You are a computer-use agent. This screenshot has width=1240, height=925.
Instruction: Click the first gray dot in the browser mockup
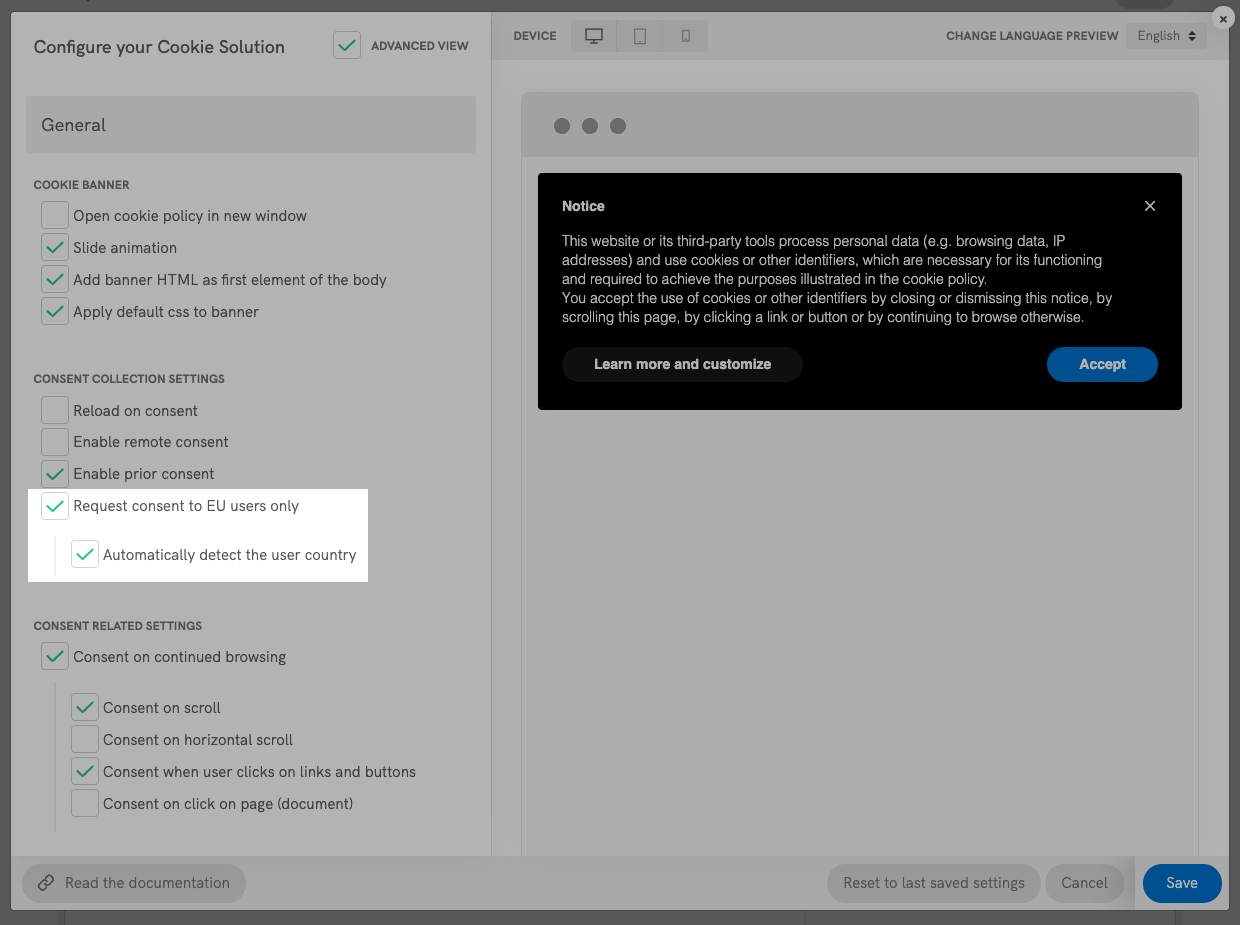coord(561,126)
